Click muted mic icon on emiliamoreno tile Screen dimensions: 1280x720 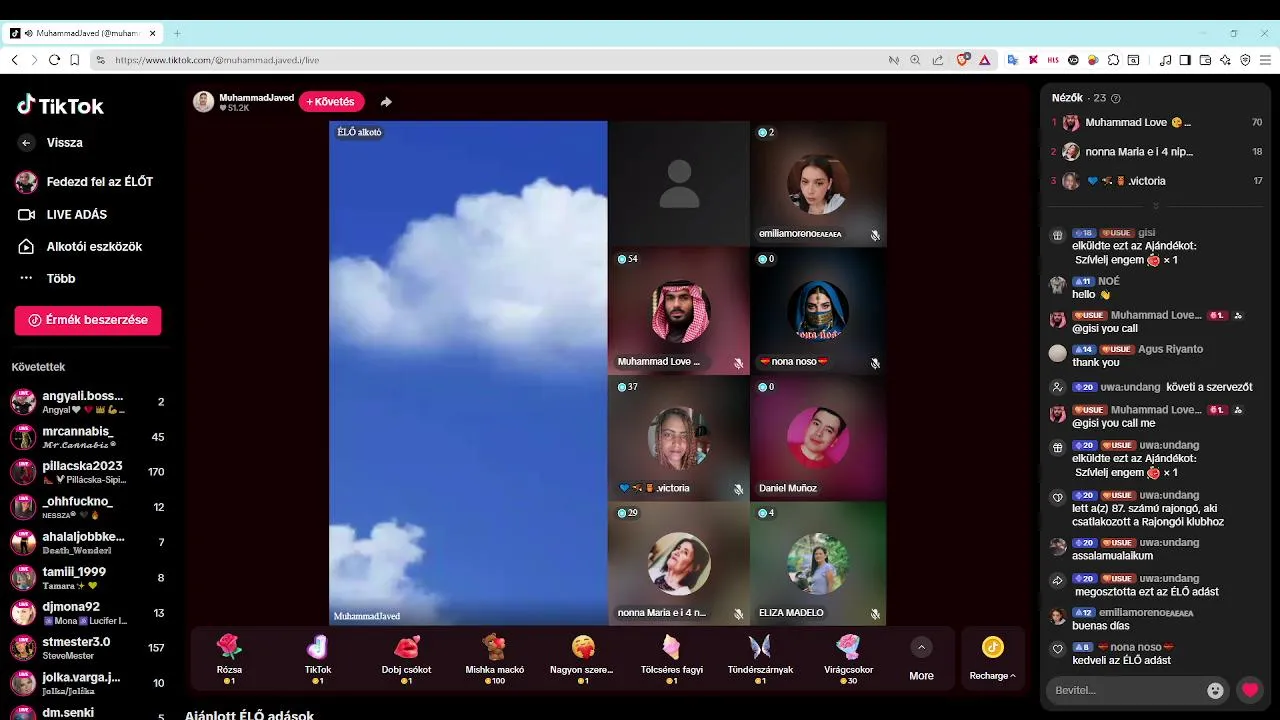tap(875, 236)
